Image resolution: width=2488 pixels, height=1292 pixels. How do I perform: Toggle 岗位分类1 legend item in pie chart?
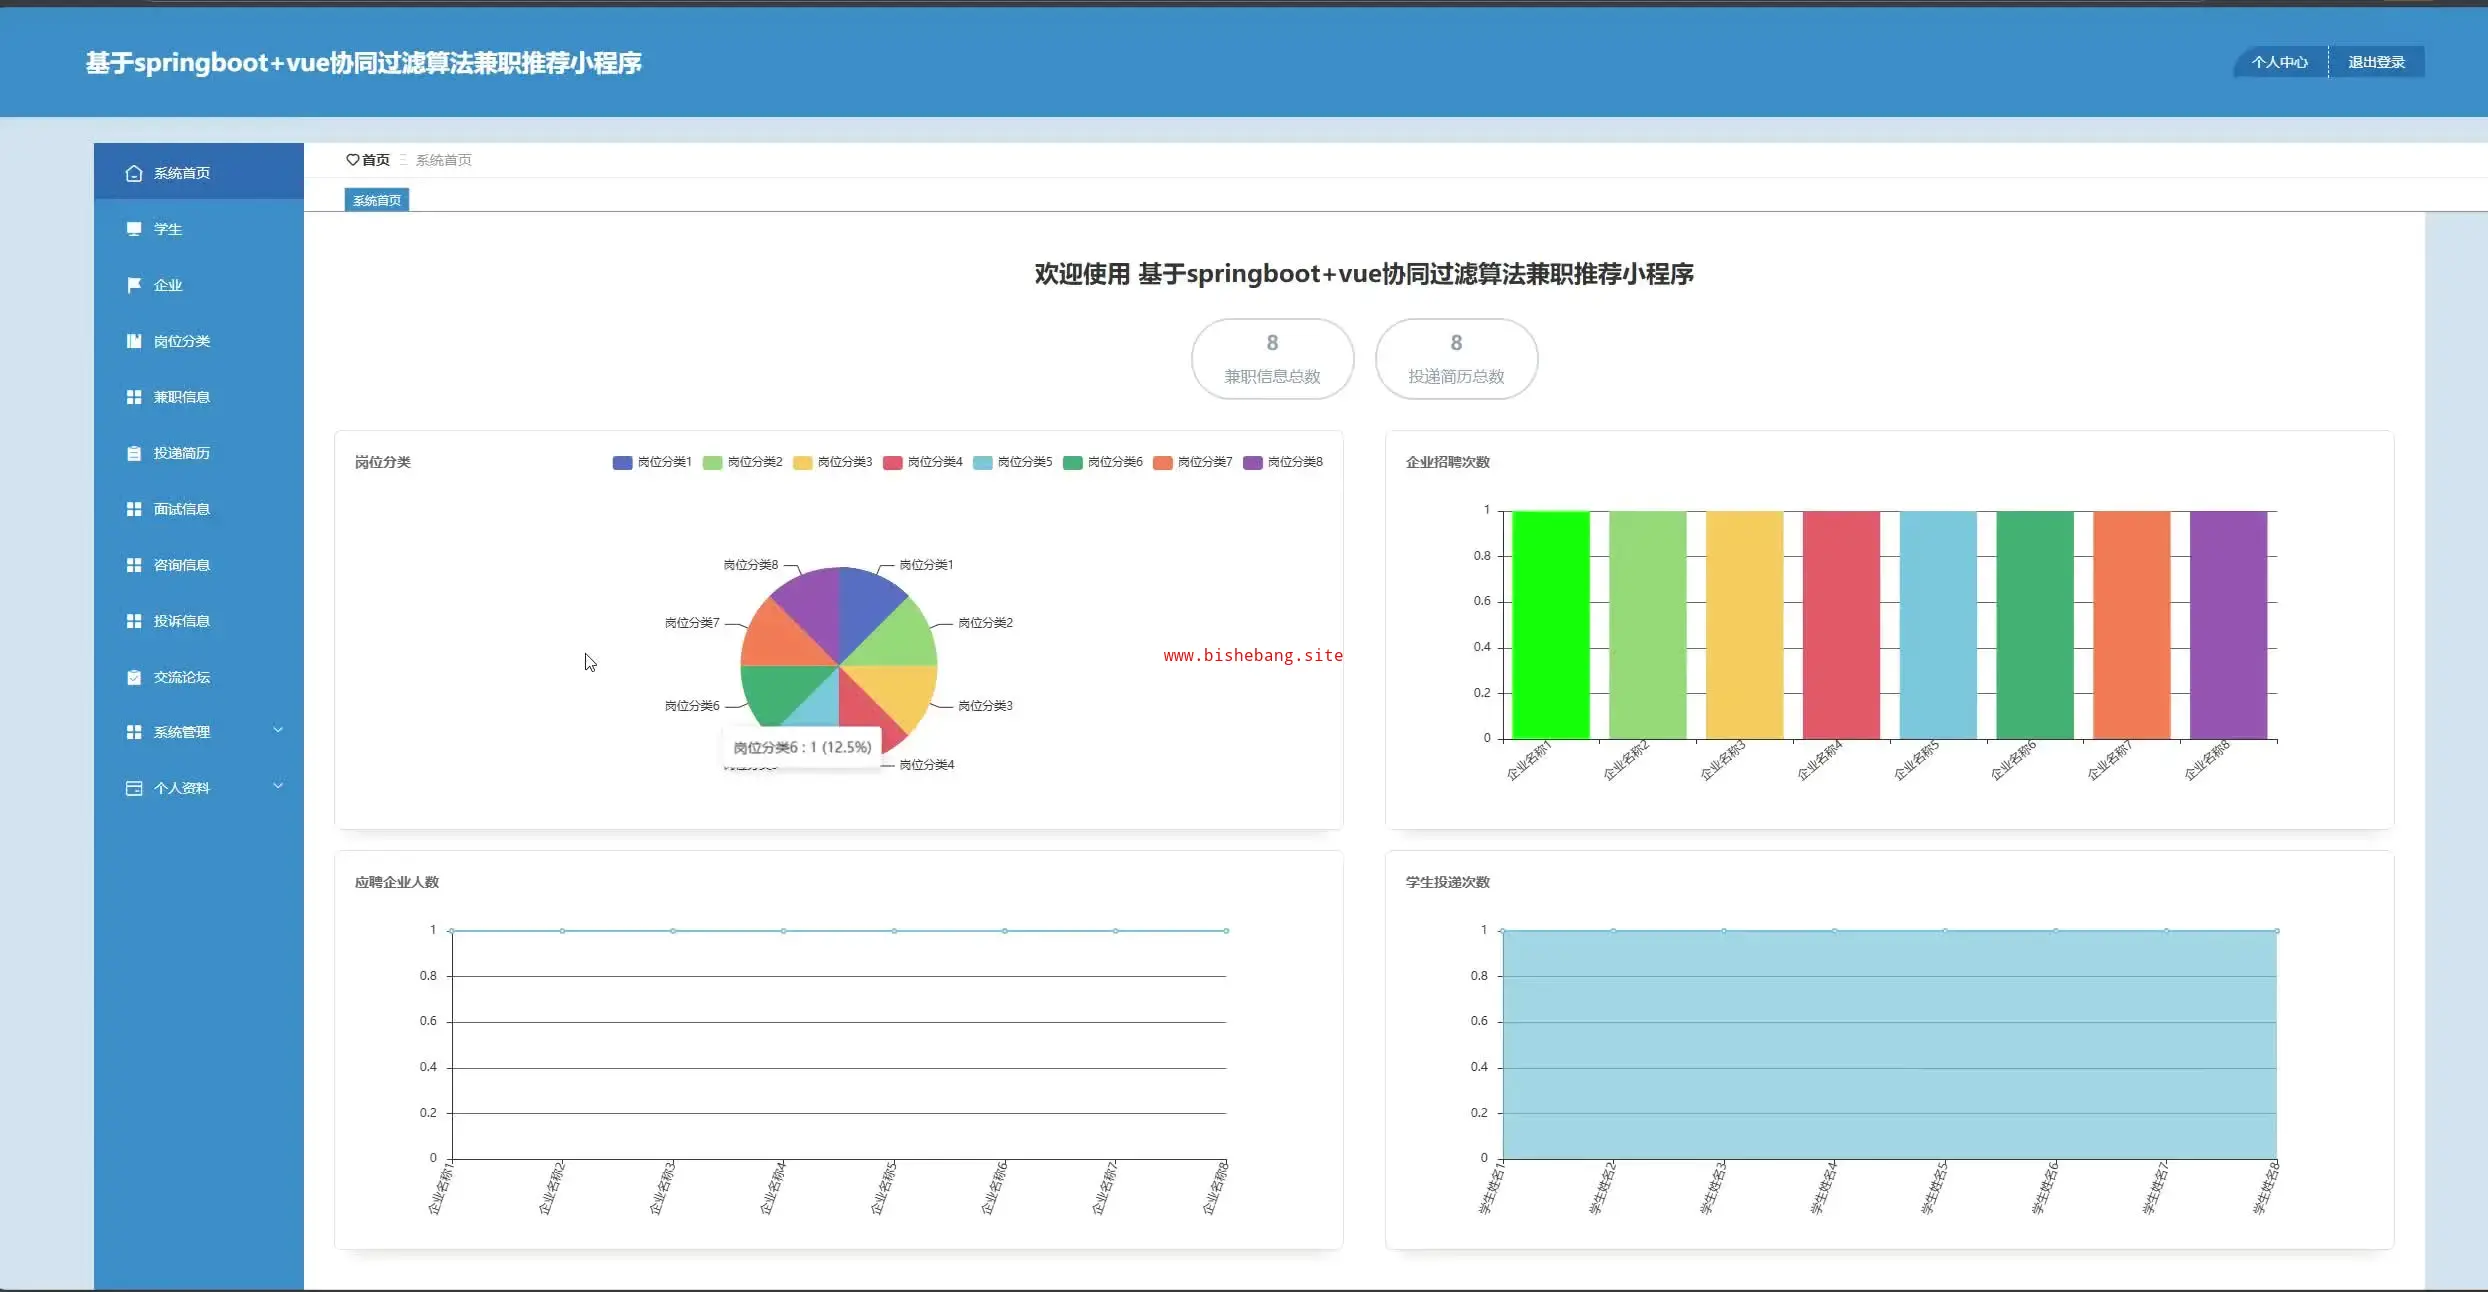click(652, 462)
